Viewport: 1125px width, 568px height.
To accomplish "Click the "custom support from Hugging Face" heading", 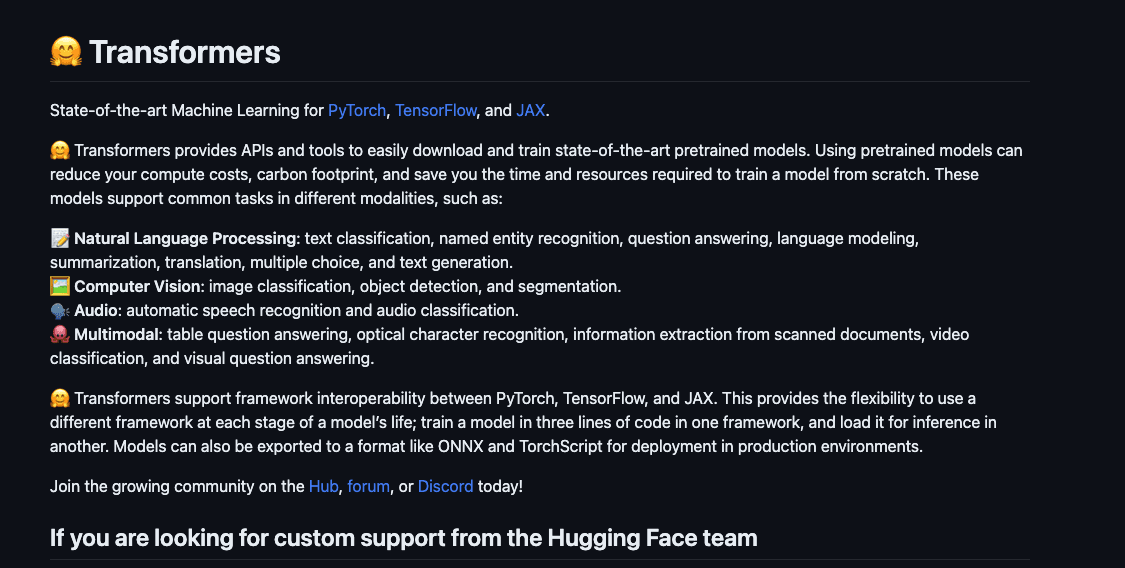I will tap(403, 538).
